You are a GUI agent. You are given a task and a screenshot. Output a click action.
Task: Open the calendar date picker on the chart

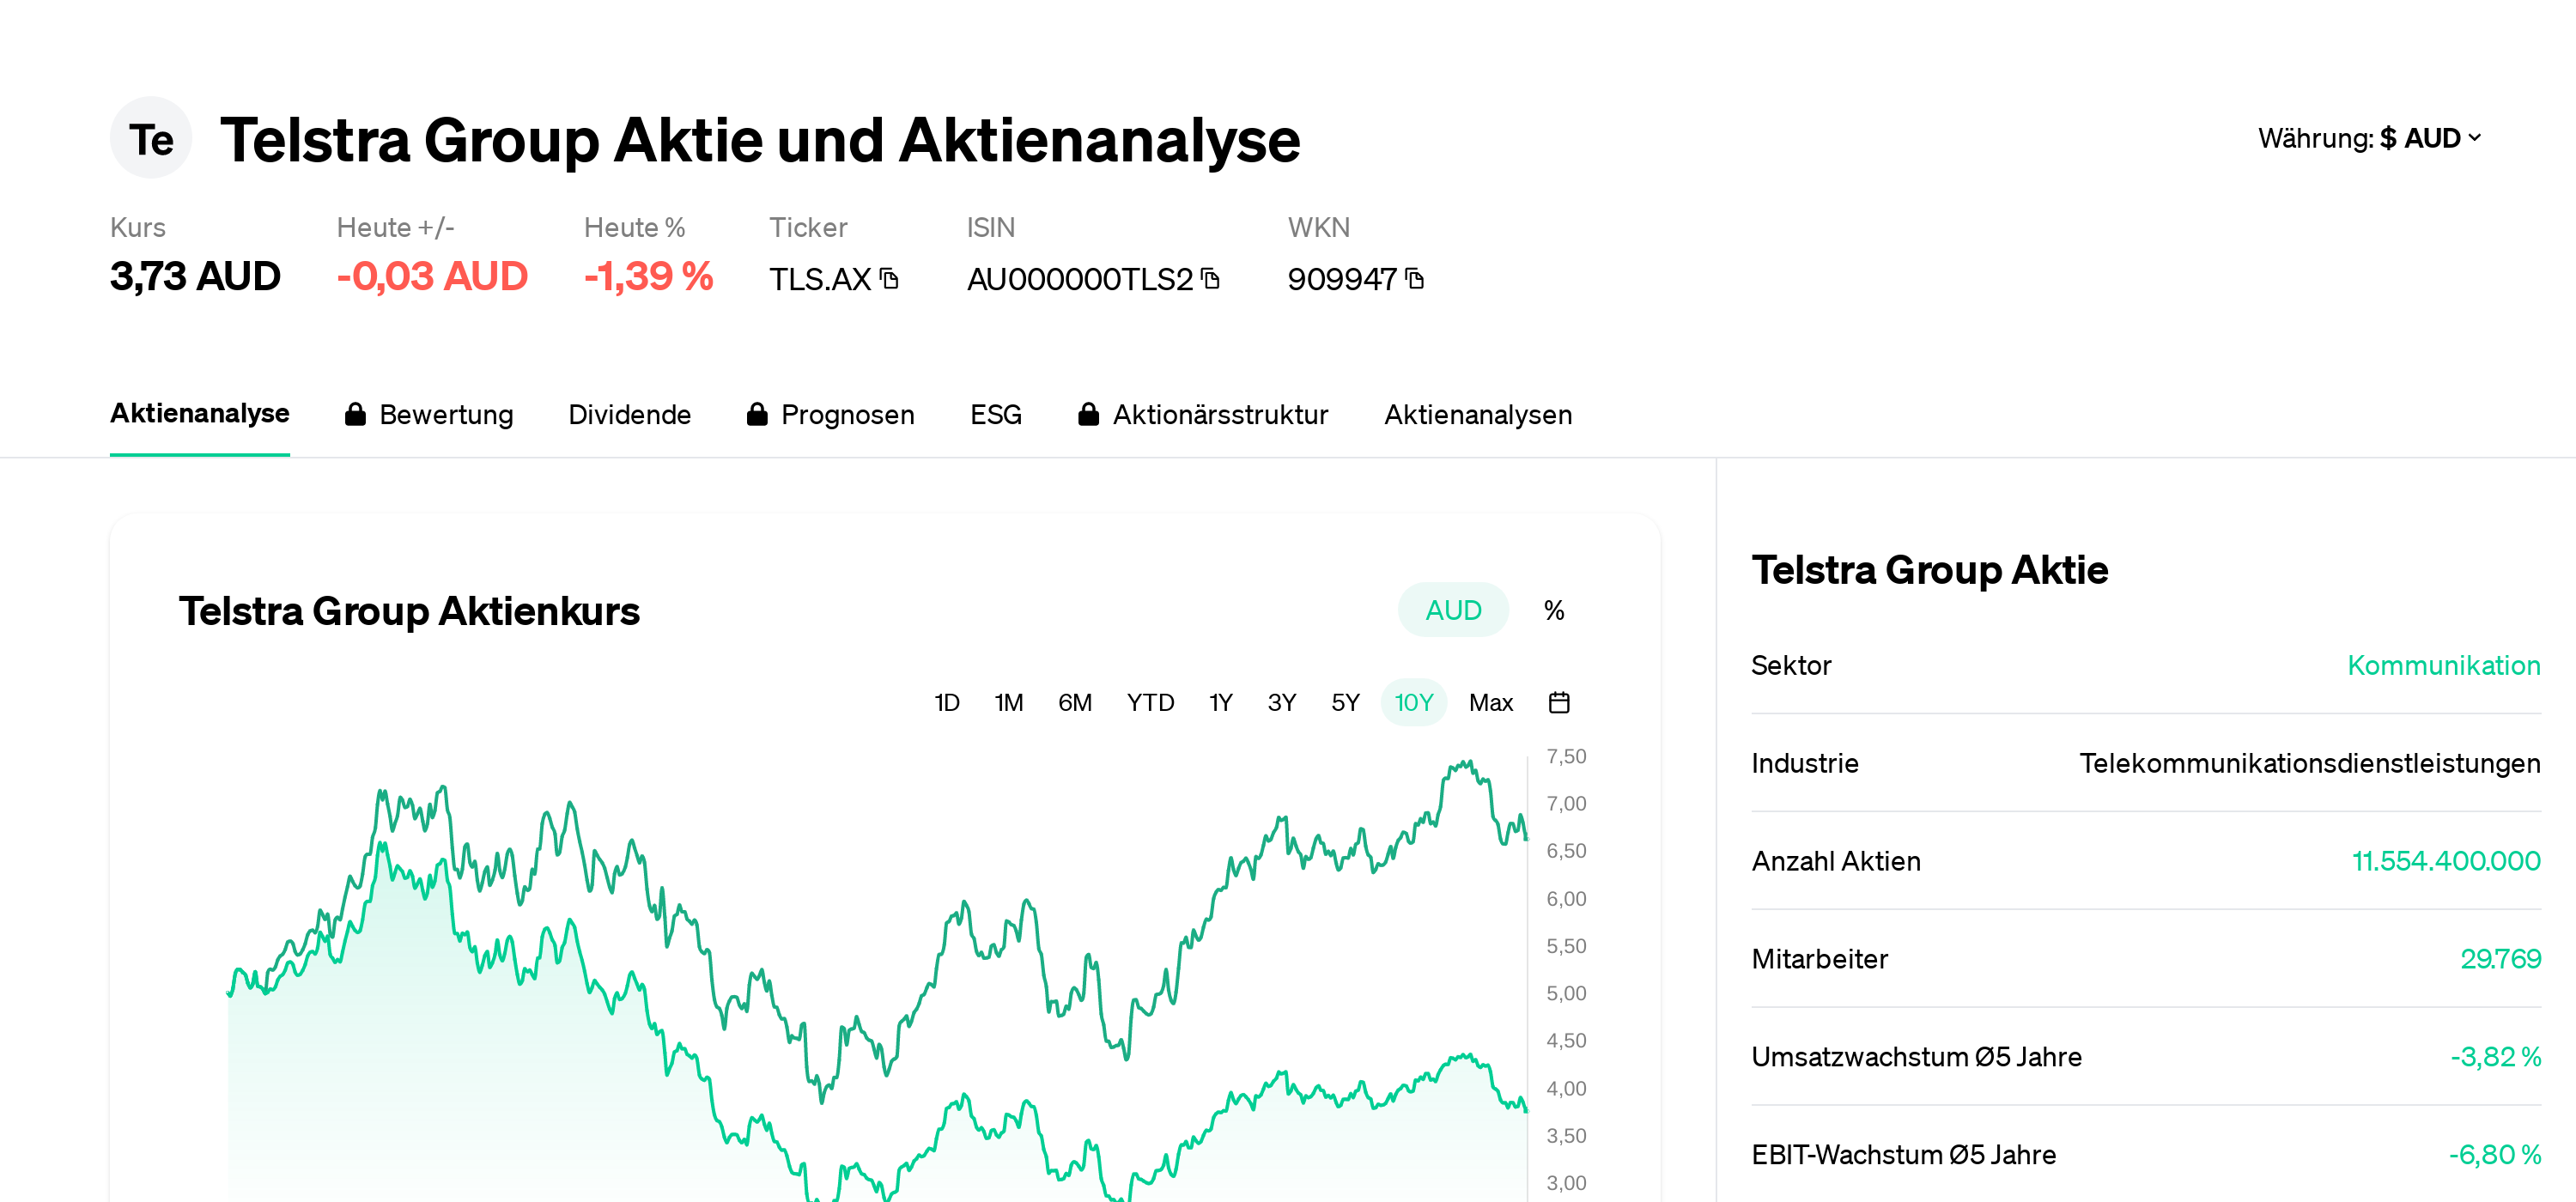tap(1560, 702)
